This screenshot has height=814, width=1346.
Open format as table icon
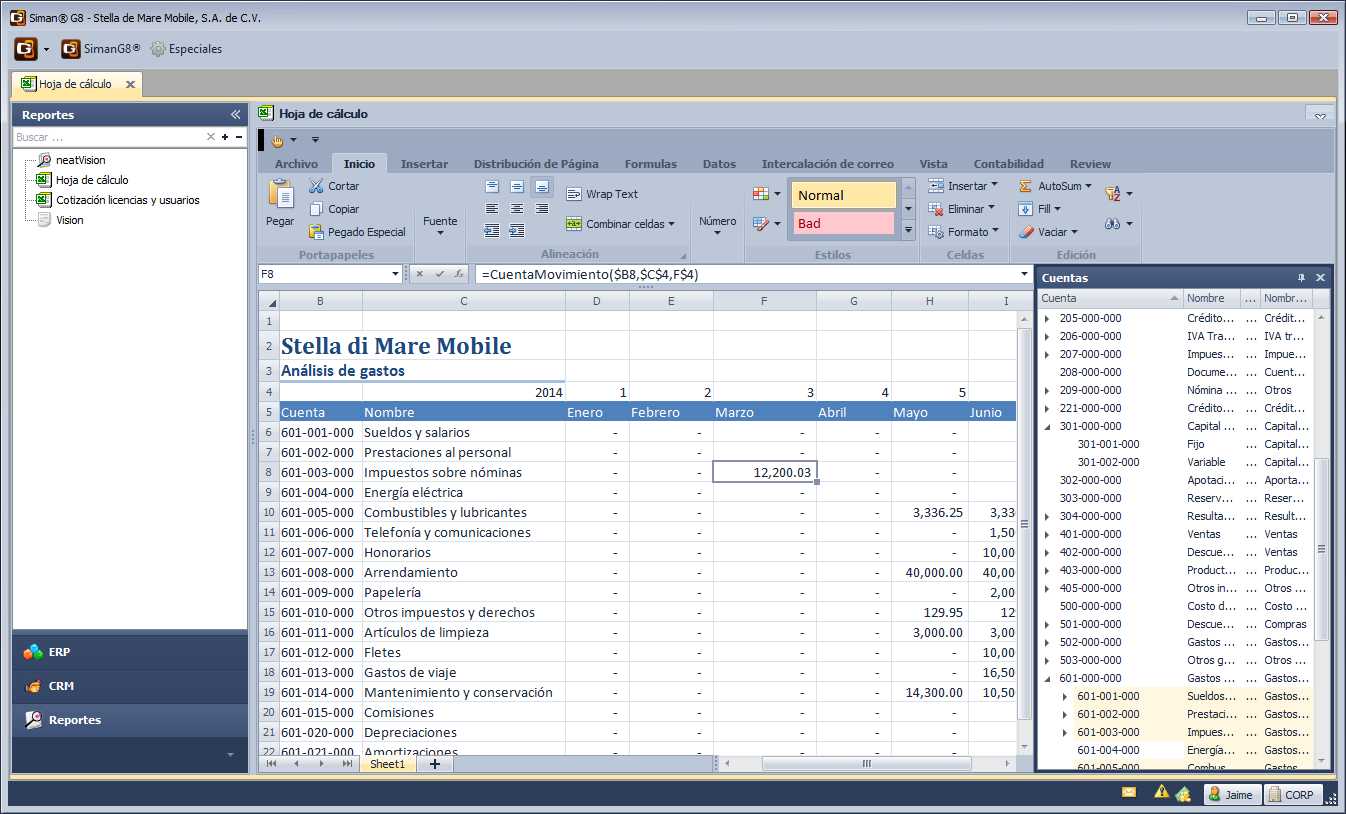point(767,224)
